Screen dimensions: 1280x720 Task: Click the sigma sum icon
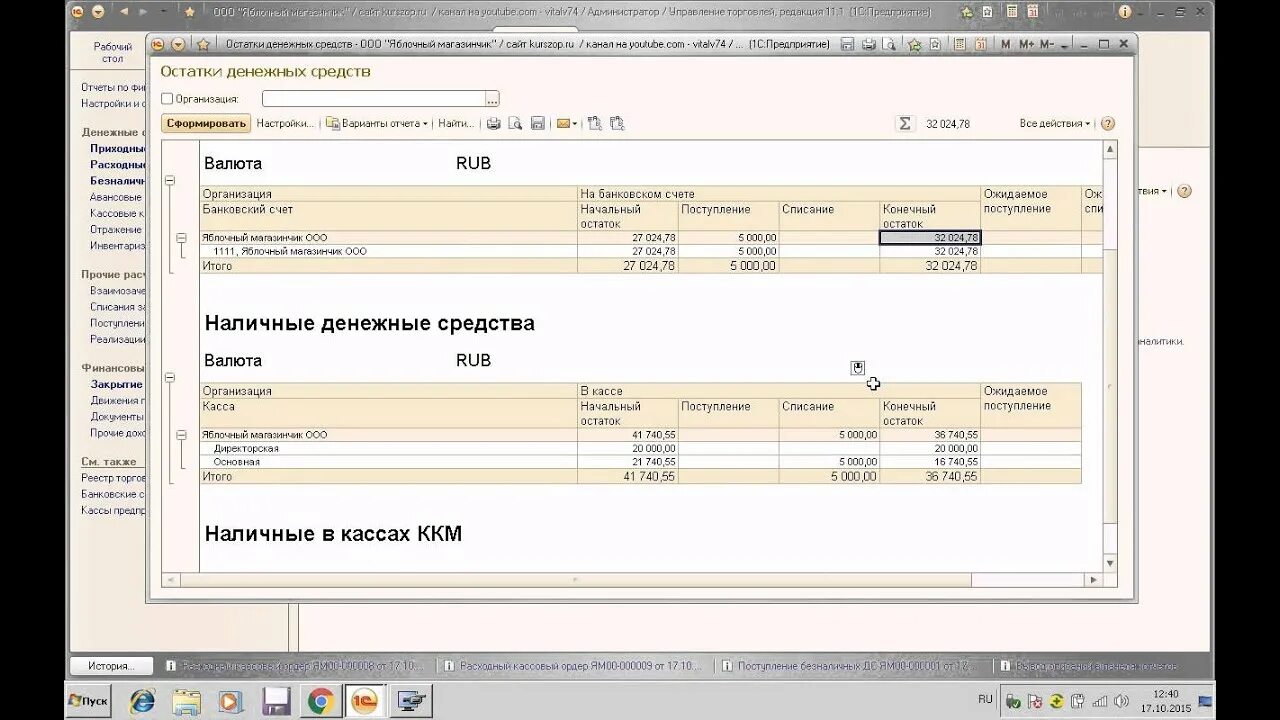(905, 124)
